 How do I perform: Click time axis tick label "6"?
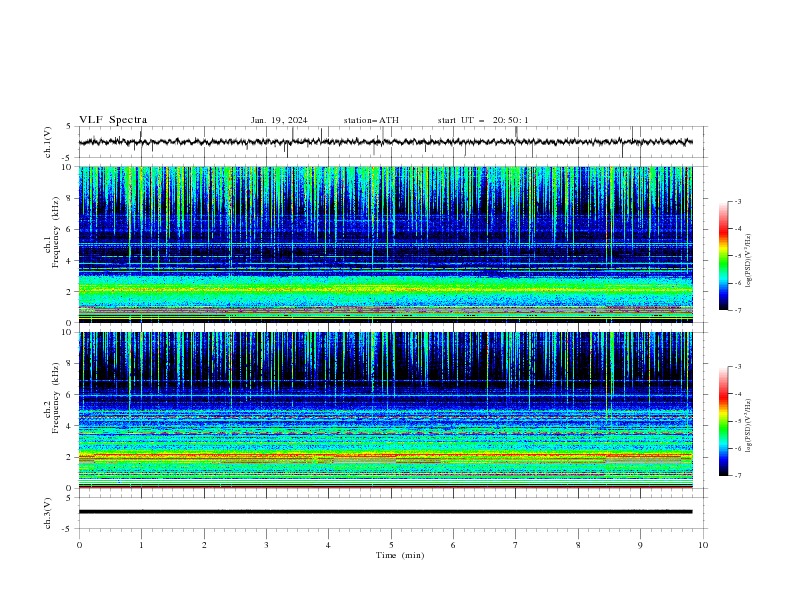[x=453, y=545]
